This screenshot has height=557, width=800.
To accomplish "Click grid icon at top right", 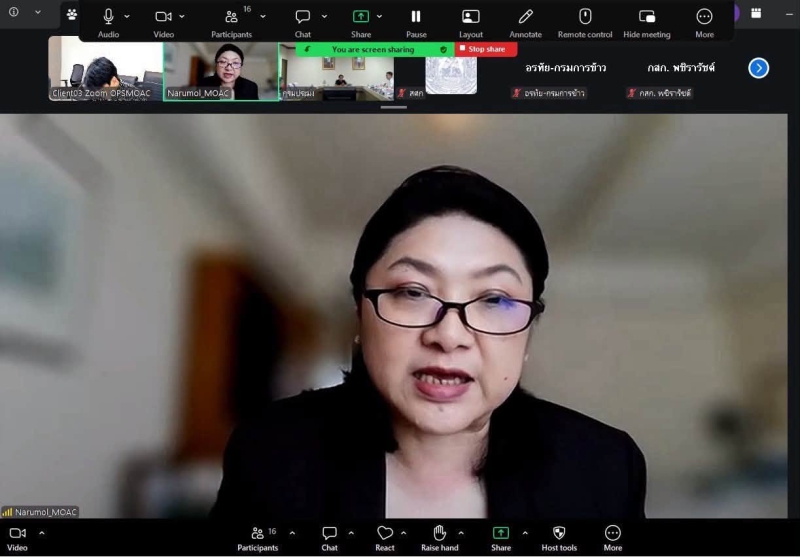I will 756,13.
